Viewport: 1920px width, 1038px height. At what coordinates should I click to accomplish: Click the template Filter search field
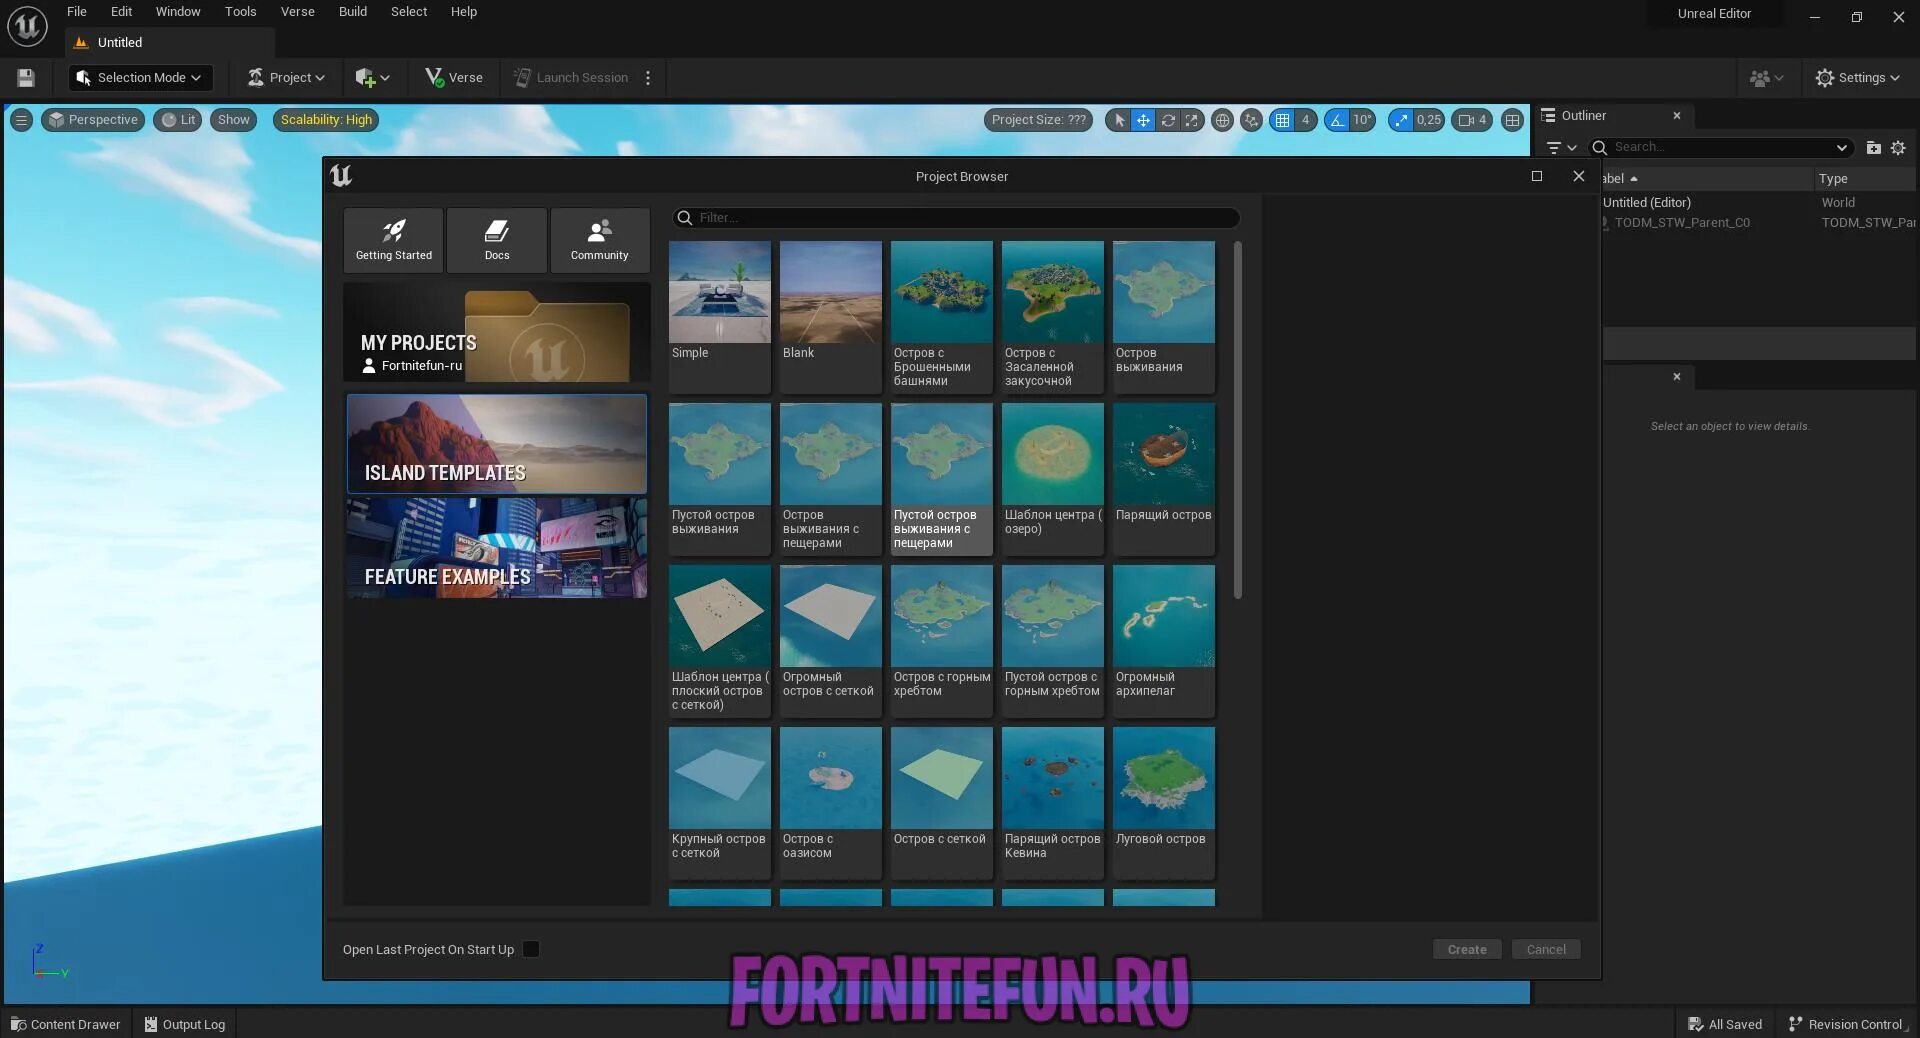[x=957, y=218]
